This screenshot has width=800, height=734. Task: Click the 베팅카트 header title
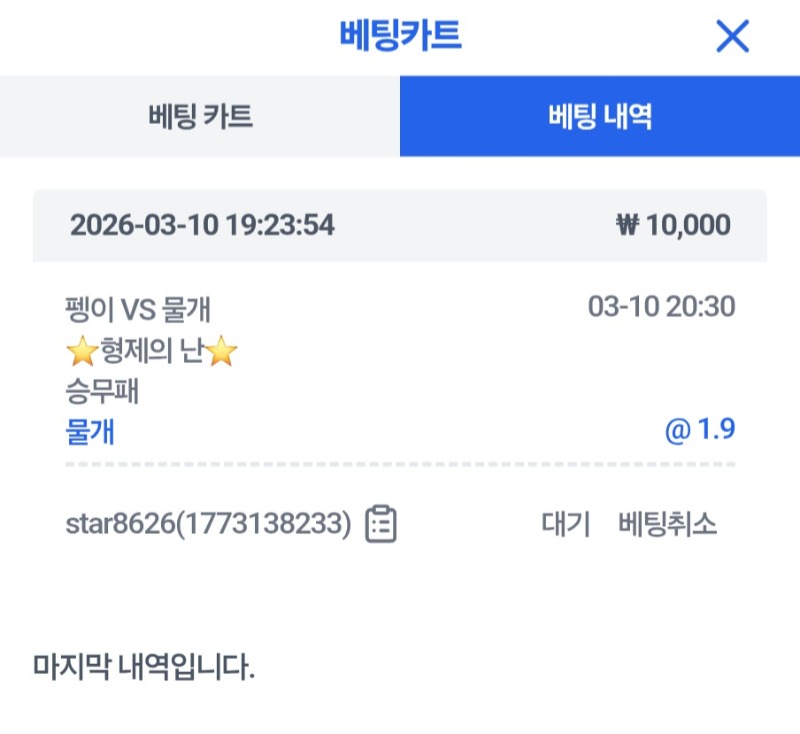tap(400, 36)
